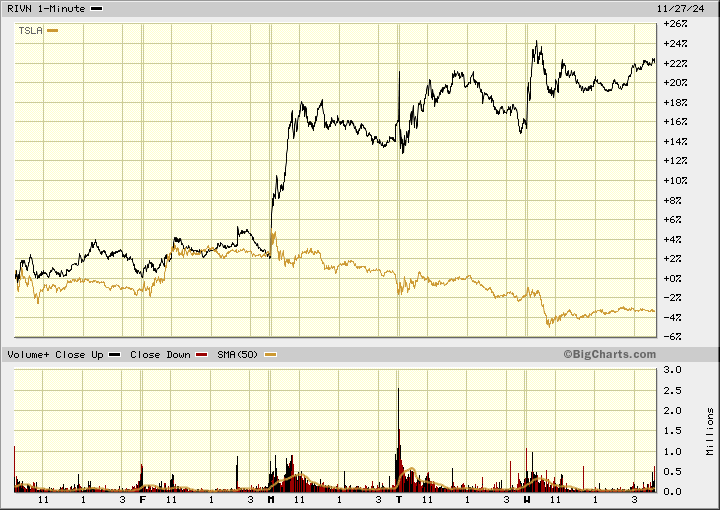Viewport: 720px width, 510px height.
Task: Click the +14% price axis label
Action: pos(675,141)
